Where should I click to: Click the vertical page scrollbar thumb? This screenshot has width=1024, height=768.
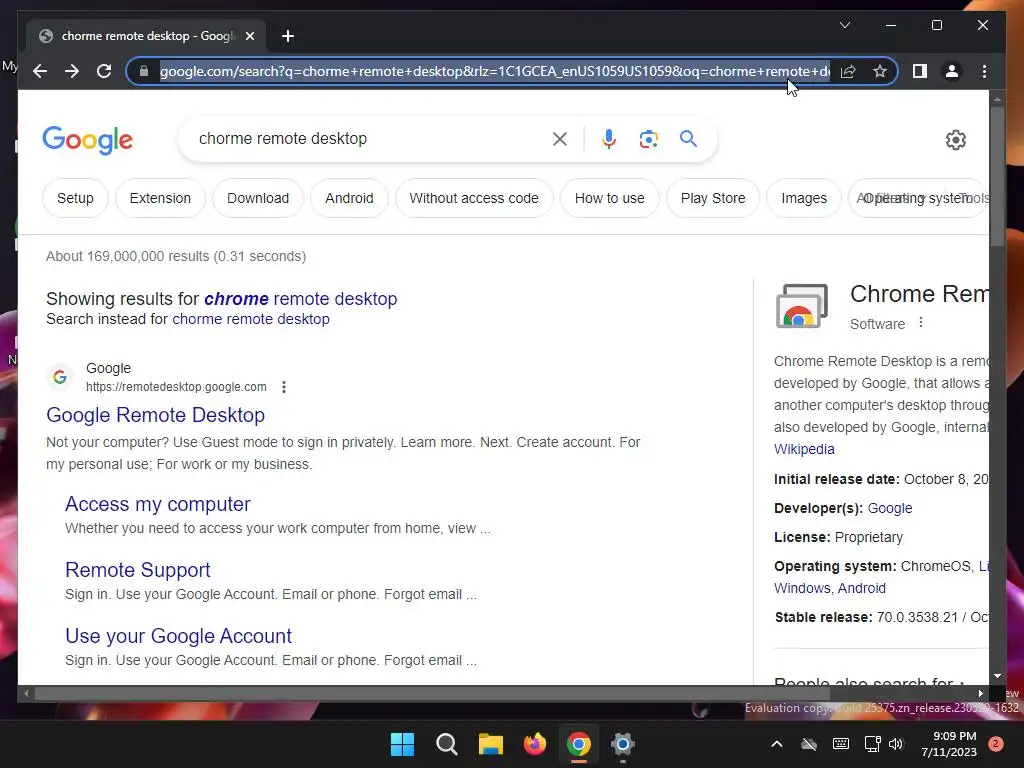click(x=997, y=176)
